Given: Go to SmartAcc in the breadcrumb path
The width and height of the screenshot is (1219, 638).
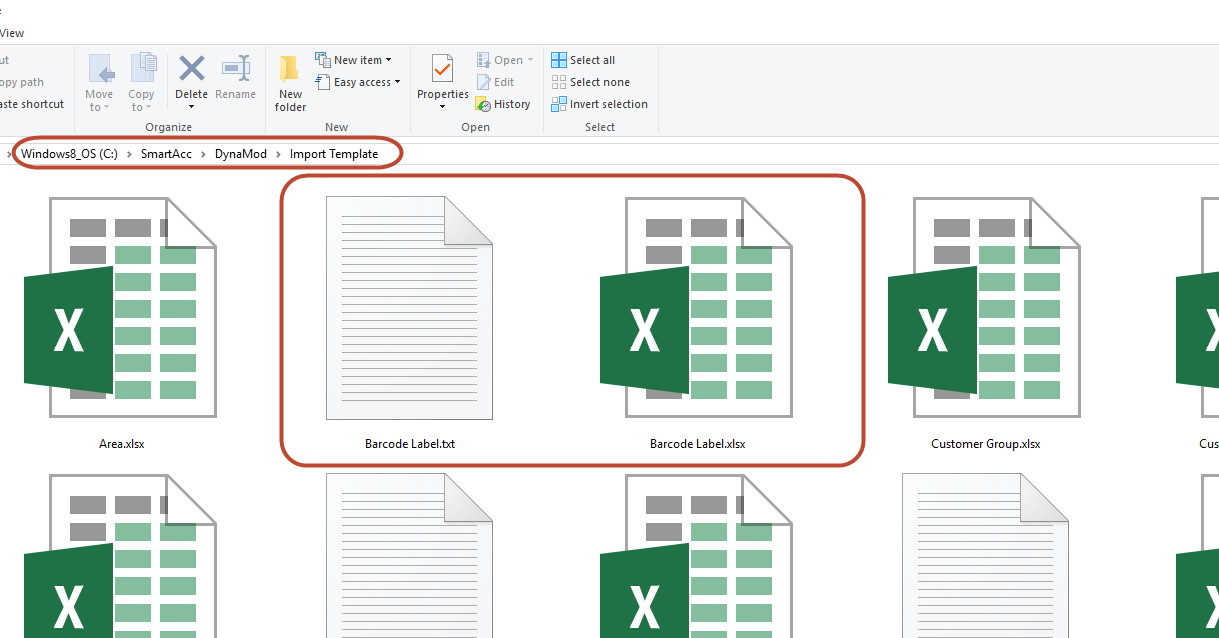Looking at the screenshot, I should click(166, 154).
